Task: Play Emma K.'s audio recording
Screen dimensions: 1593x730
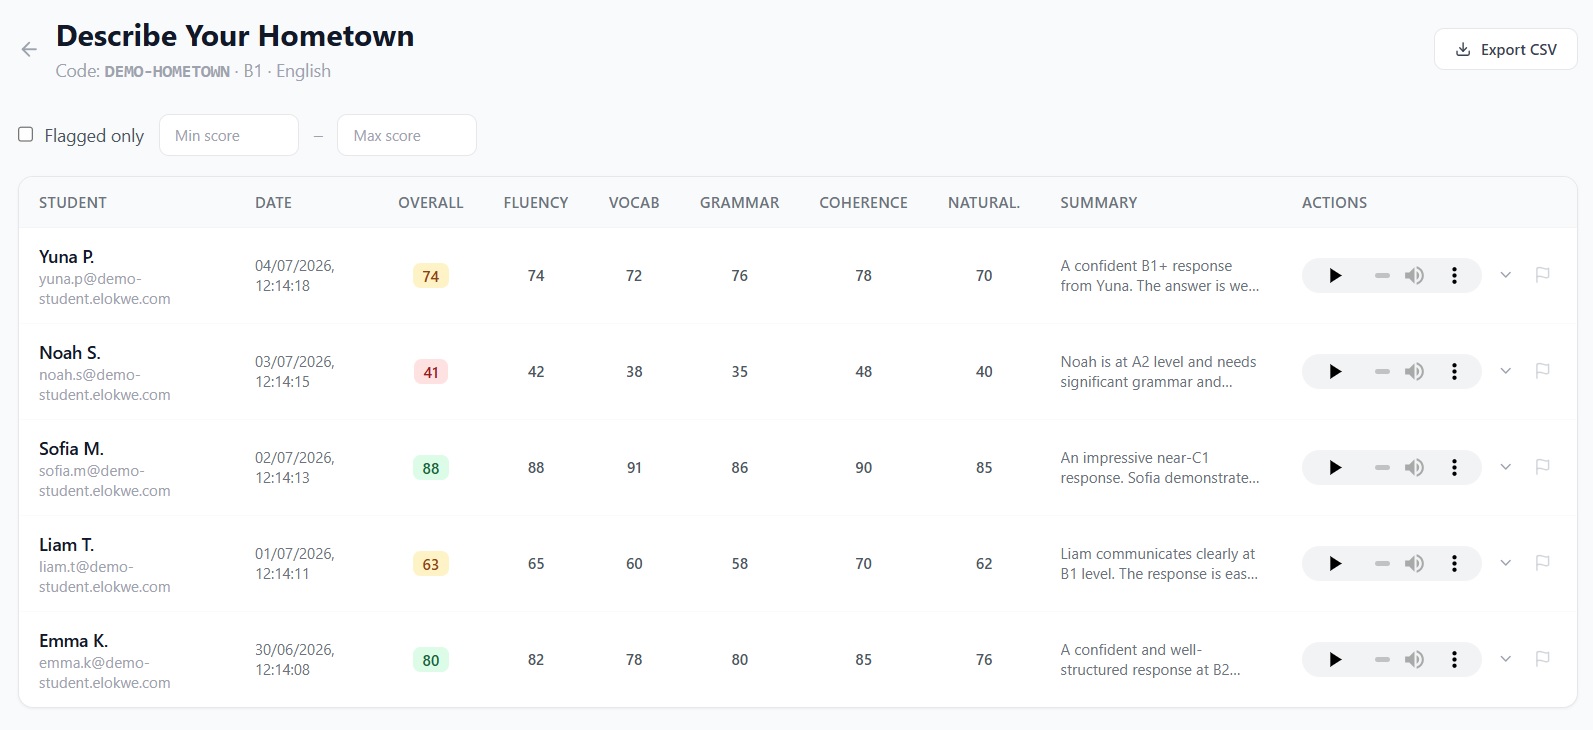Action: click(x=1335, y=660)
